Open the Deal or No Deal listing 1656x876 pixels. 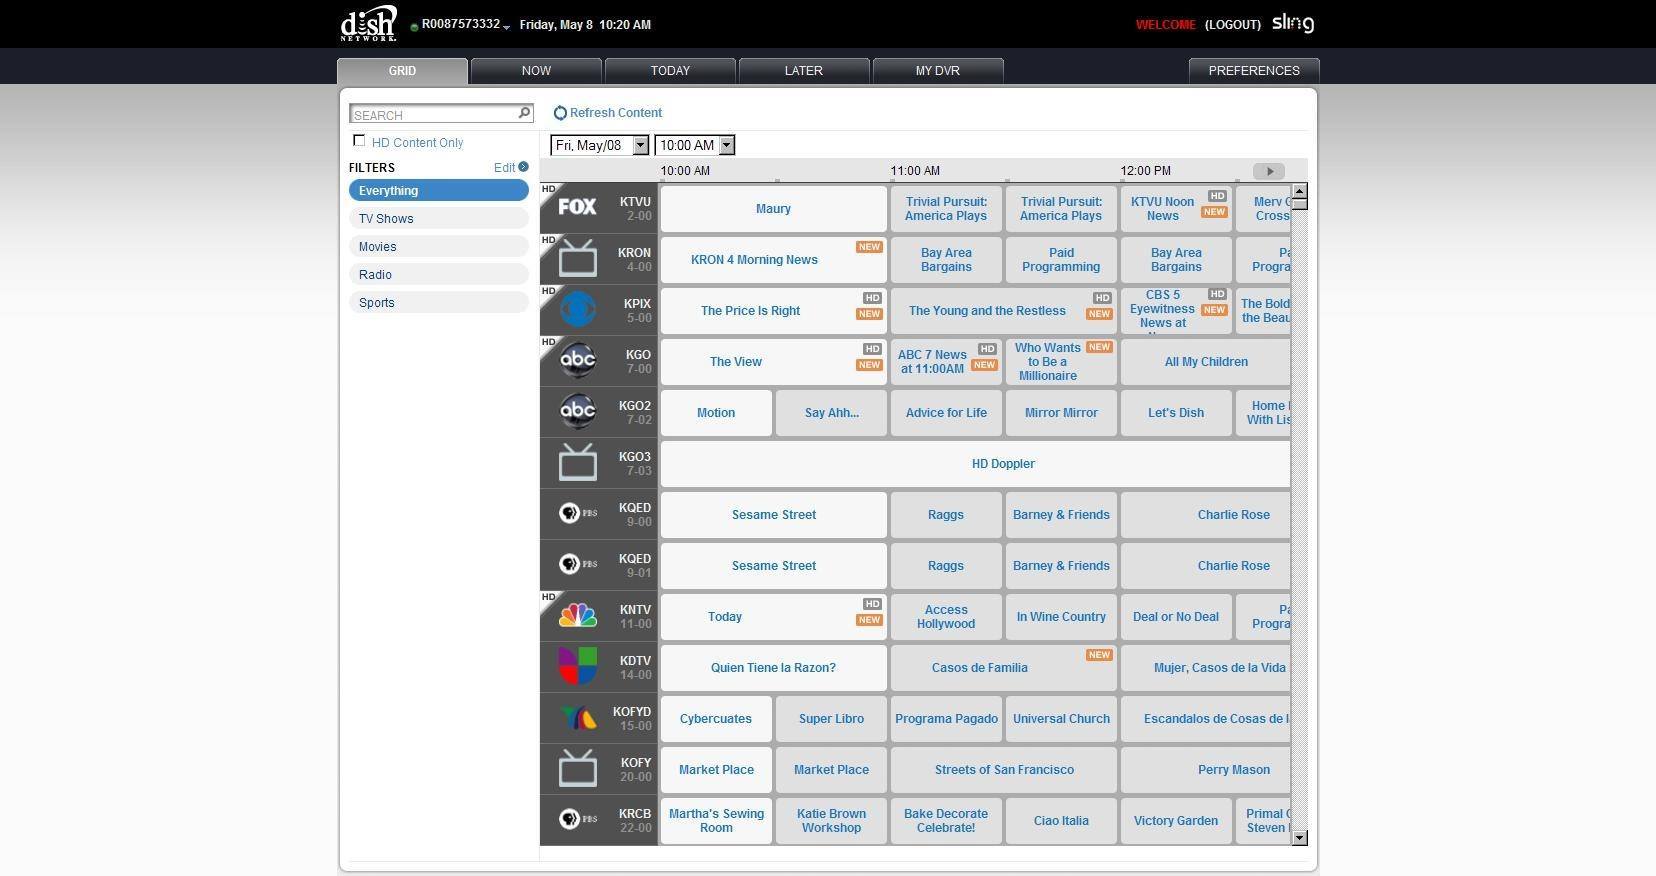pyautogui.click(x=1176, y=617)
